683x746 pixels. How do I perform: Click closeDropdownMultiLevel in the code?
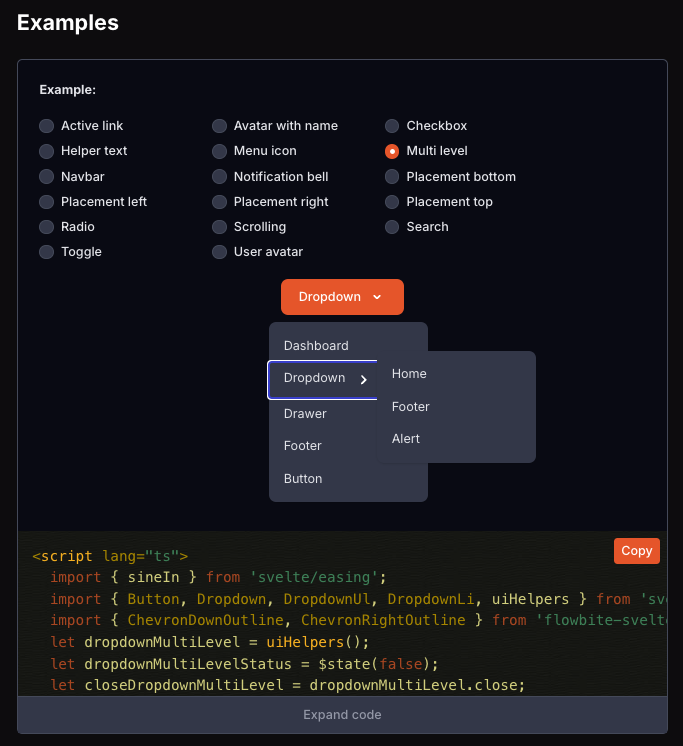(x=184, y=685)
